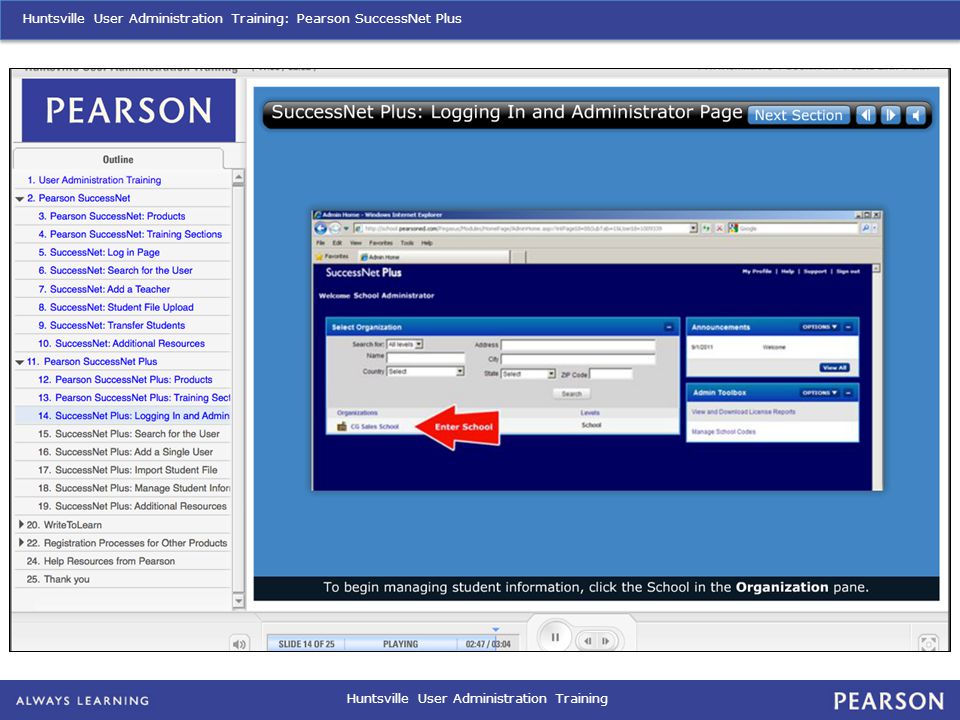This screenshot has width=960, height=720.
Task: Click the organization Name input field
Action: (426, 357)
